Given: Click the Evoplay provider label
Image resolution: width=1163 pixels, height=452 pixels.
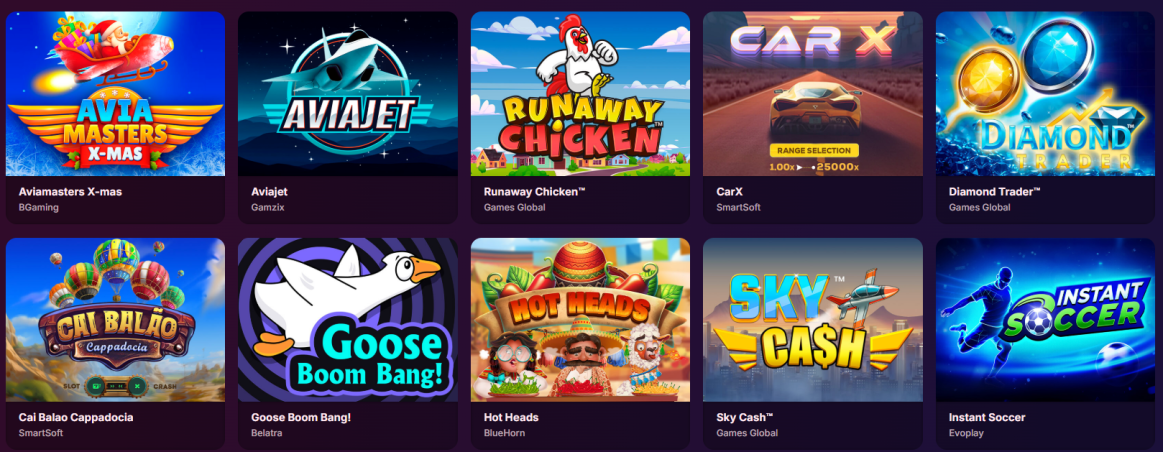Looking at the screenshot, I should tap(965, 433).
